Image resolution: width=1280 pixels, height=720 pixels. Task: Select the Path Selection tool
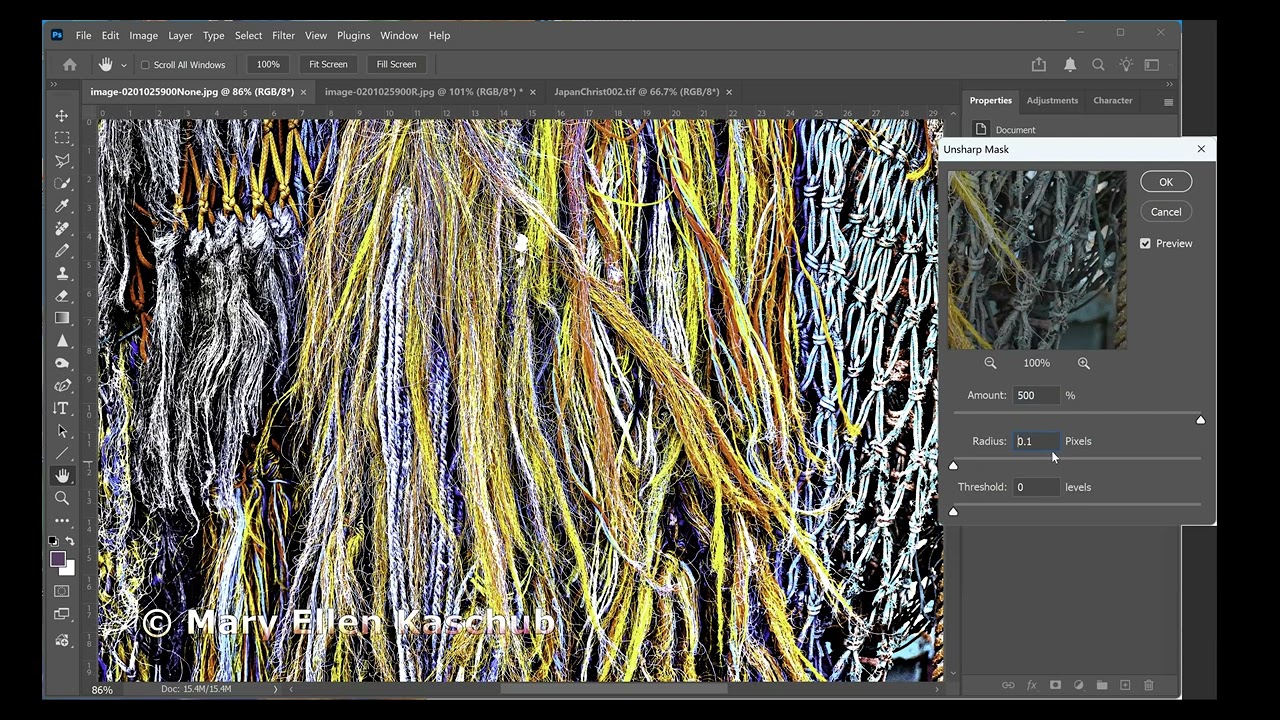(x=62, y=431)
